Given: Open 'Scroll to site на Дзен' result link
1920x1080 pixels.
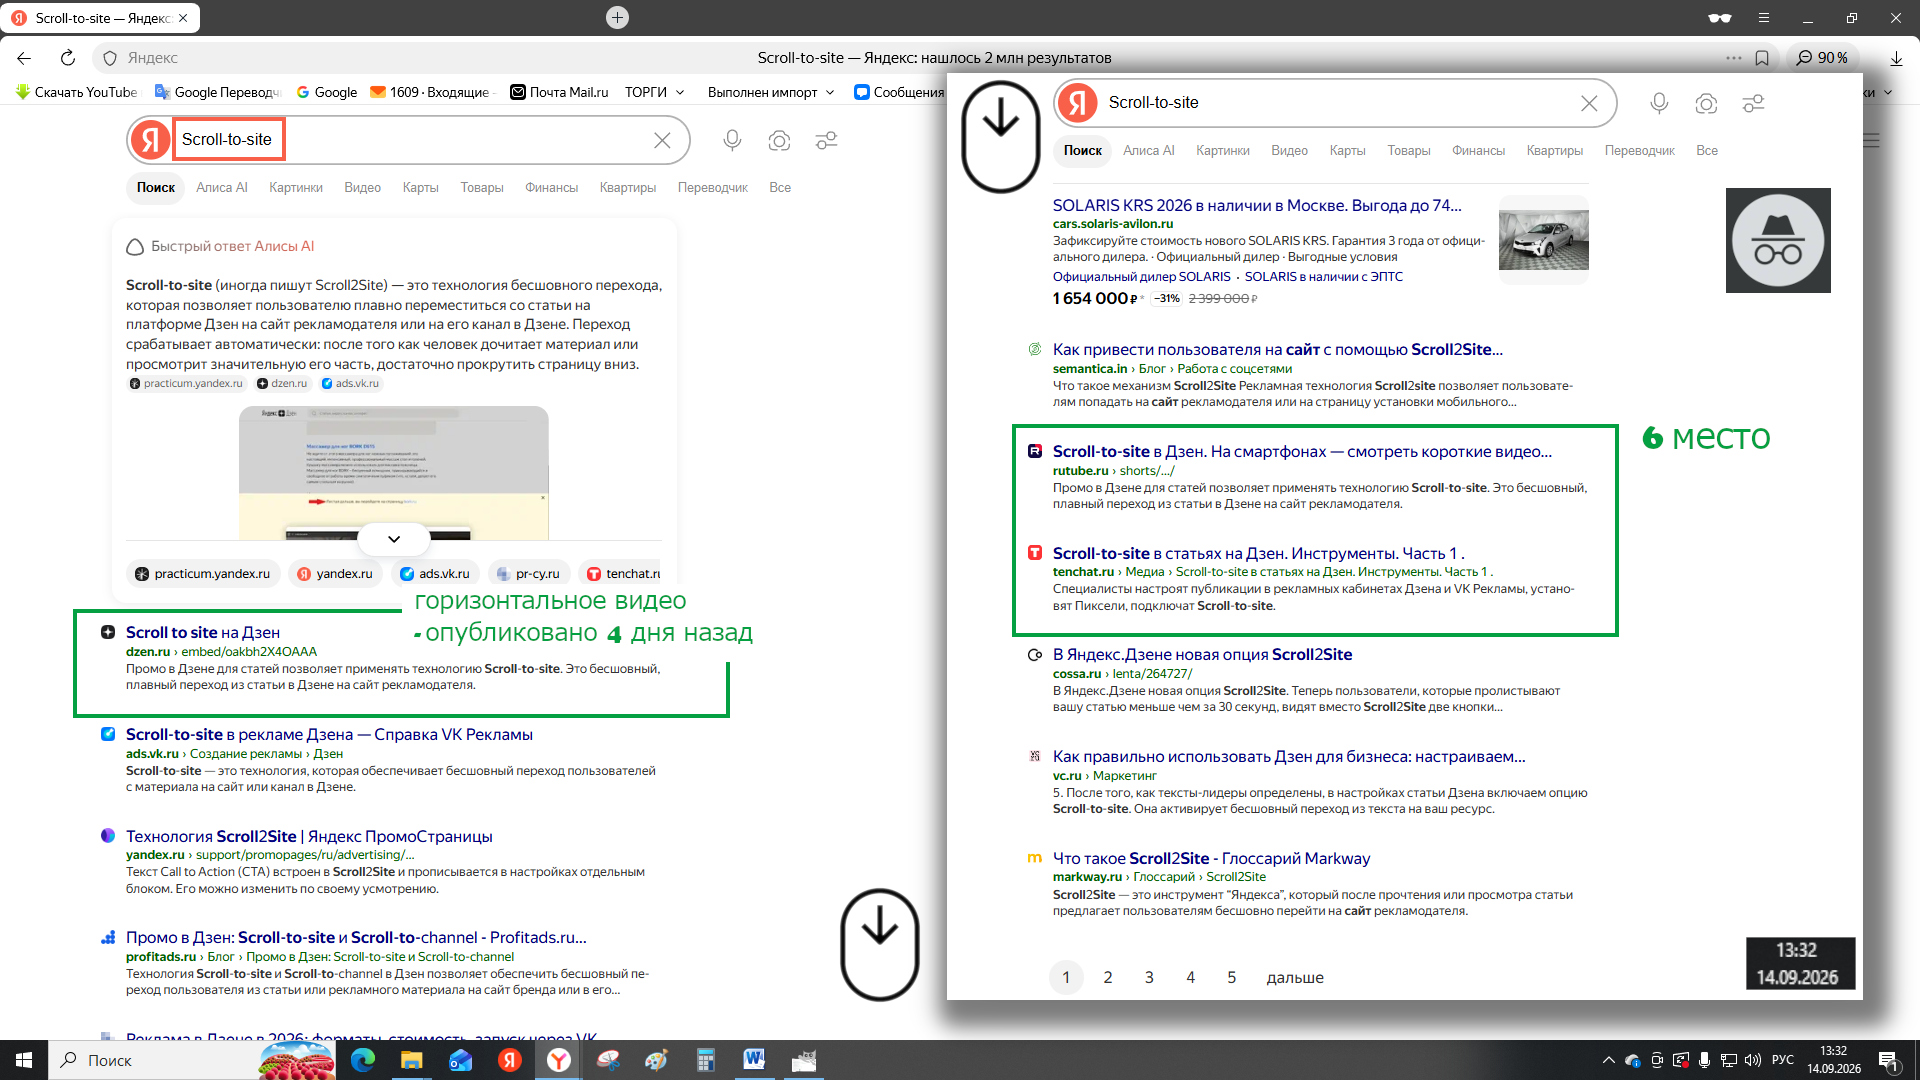Looking at the screenshot, I should pos(203,632).
